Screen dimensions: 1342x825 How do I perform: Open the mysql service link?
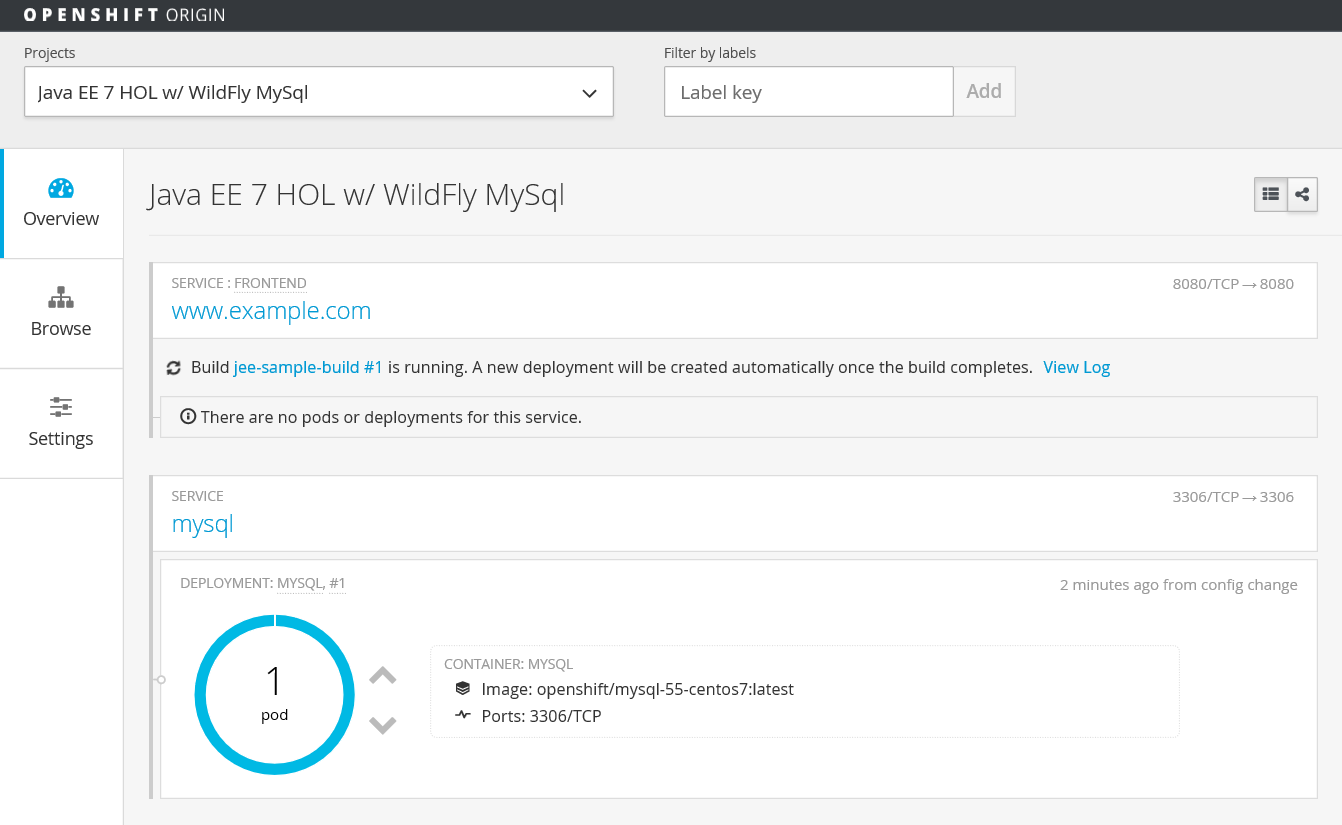click(202, 524)
